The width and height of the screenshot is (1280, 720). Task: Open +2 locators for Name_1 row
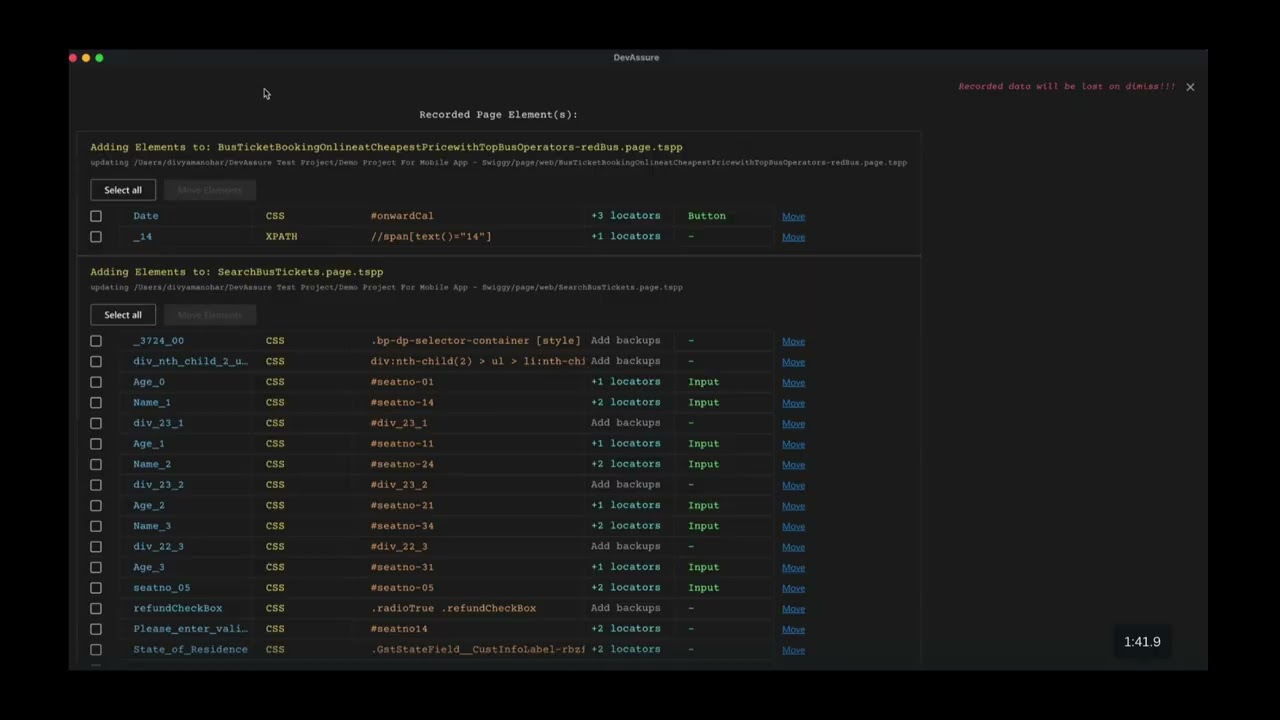pyautogui.click(x=625, y=402)
